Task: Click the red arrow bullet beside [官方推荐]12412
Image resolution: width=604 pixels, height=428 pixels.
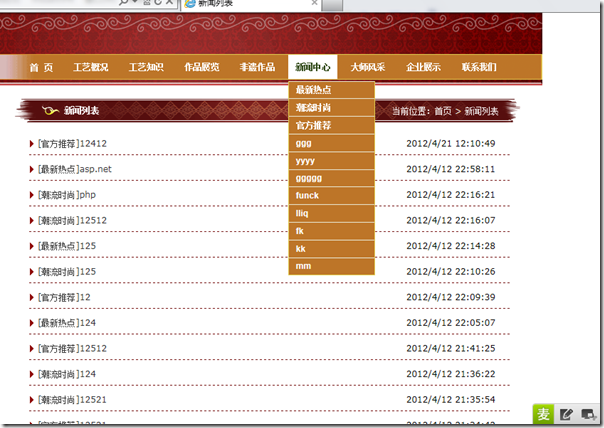Action: 32,144
